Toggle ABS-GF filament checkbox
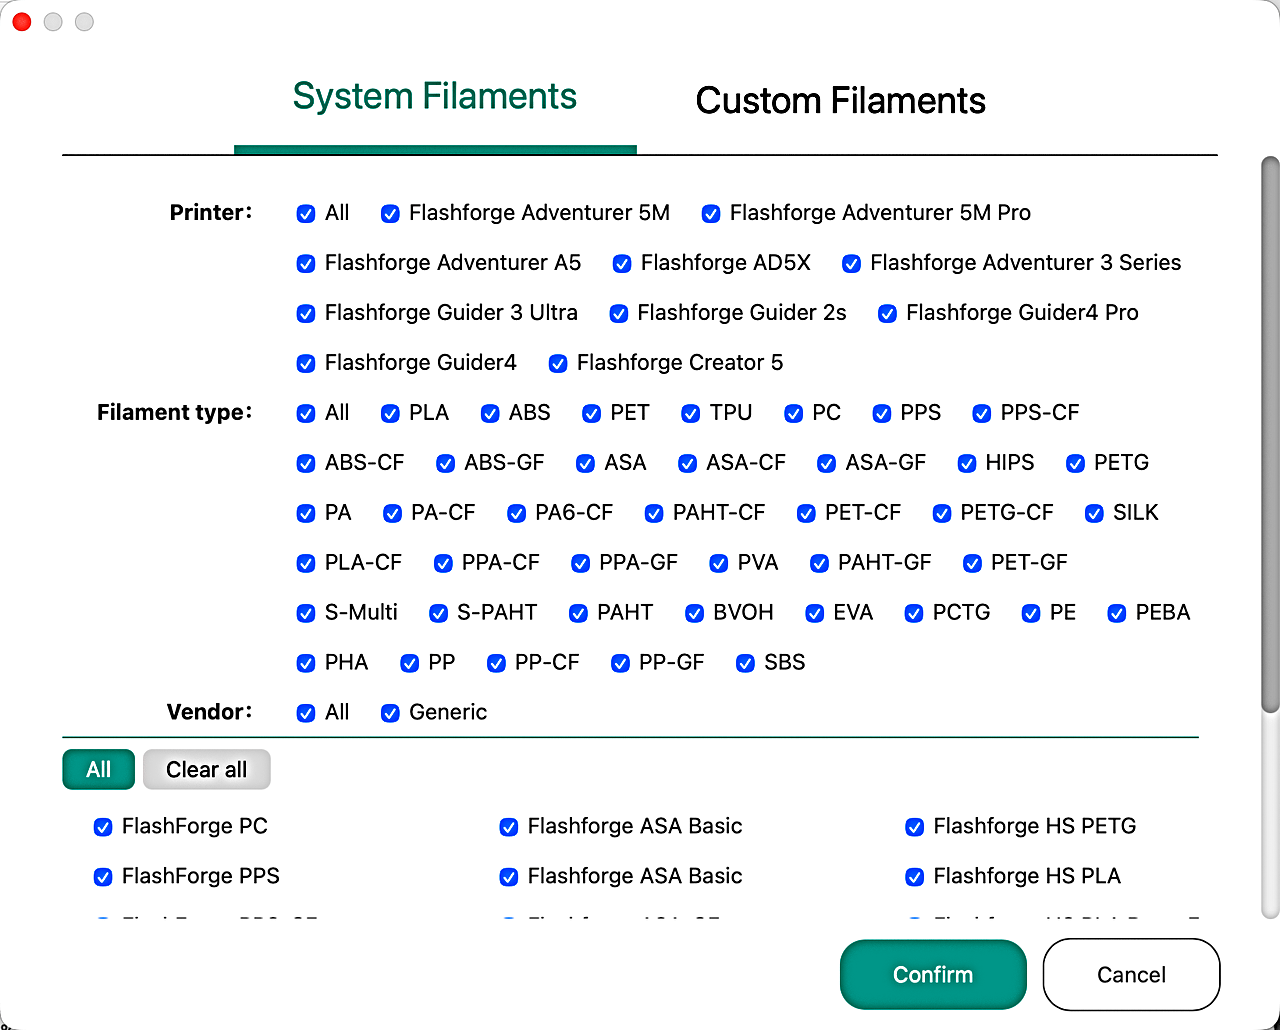Screen dimensions: 1280x1030 [446, 463]
